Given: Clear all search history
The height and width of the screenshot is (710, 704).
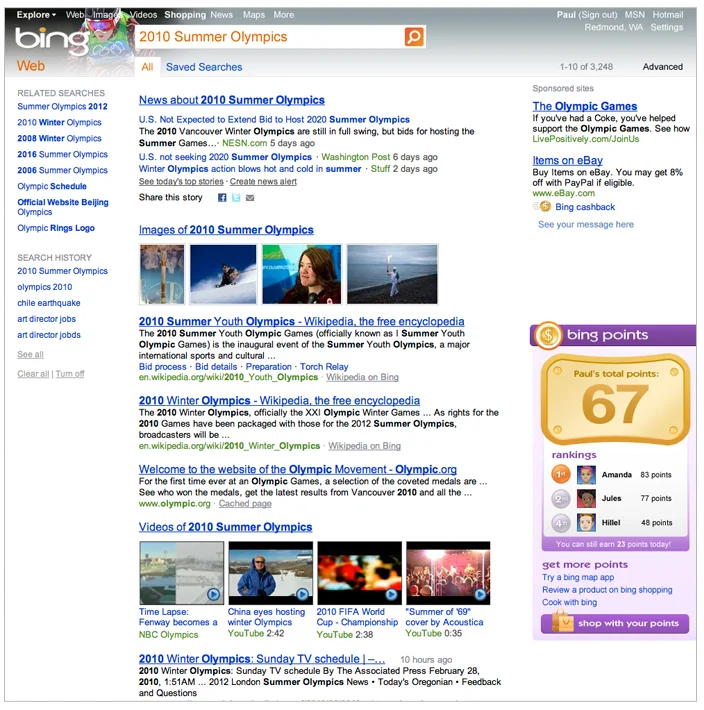Looking at the screenshot, I should tap(33, 374).
